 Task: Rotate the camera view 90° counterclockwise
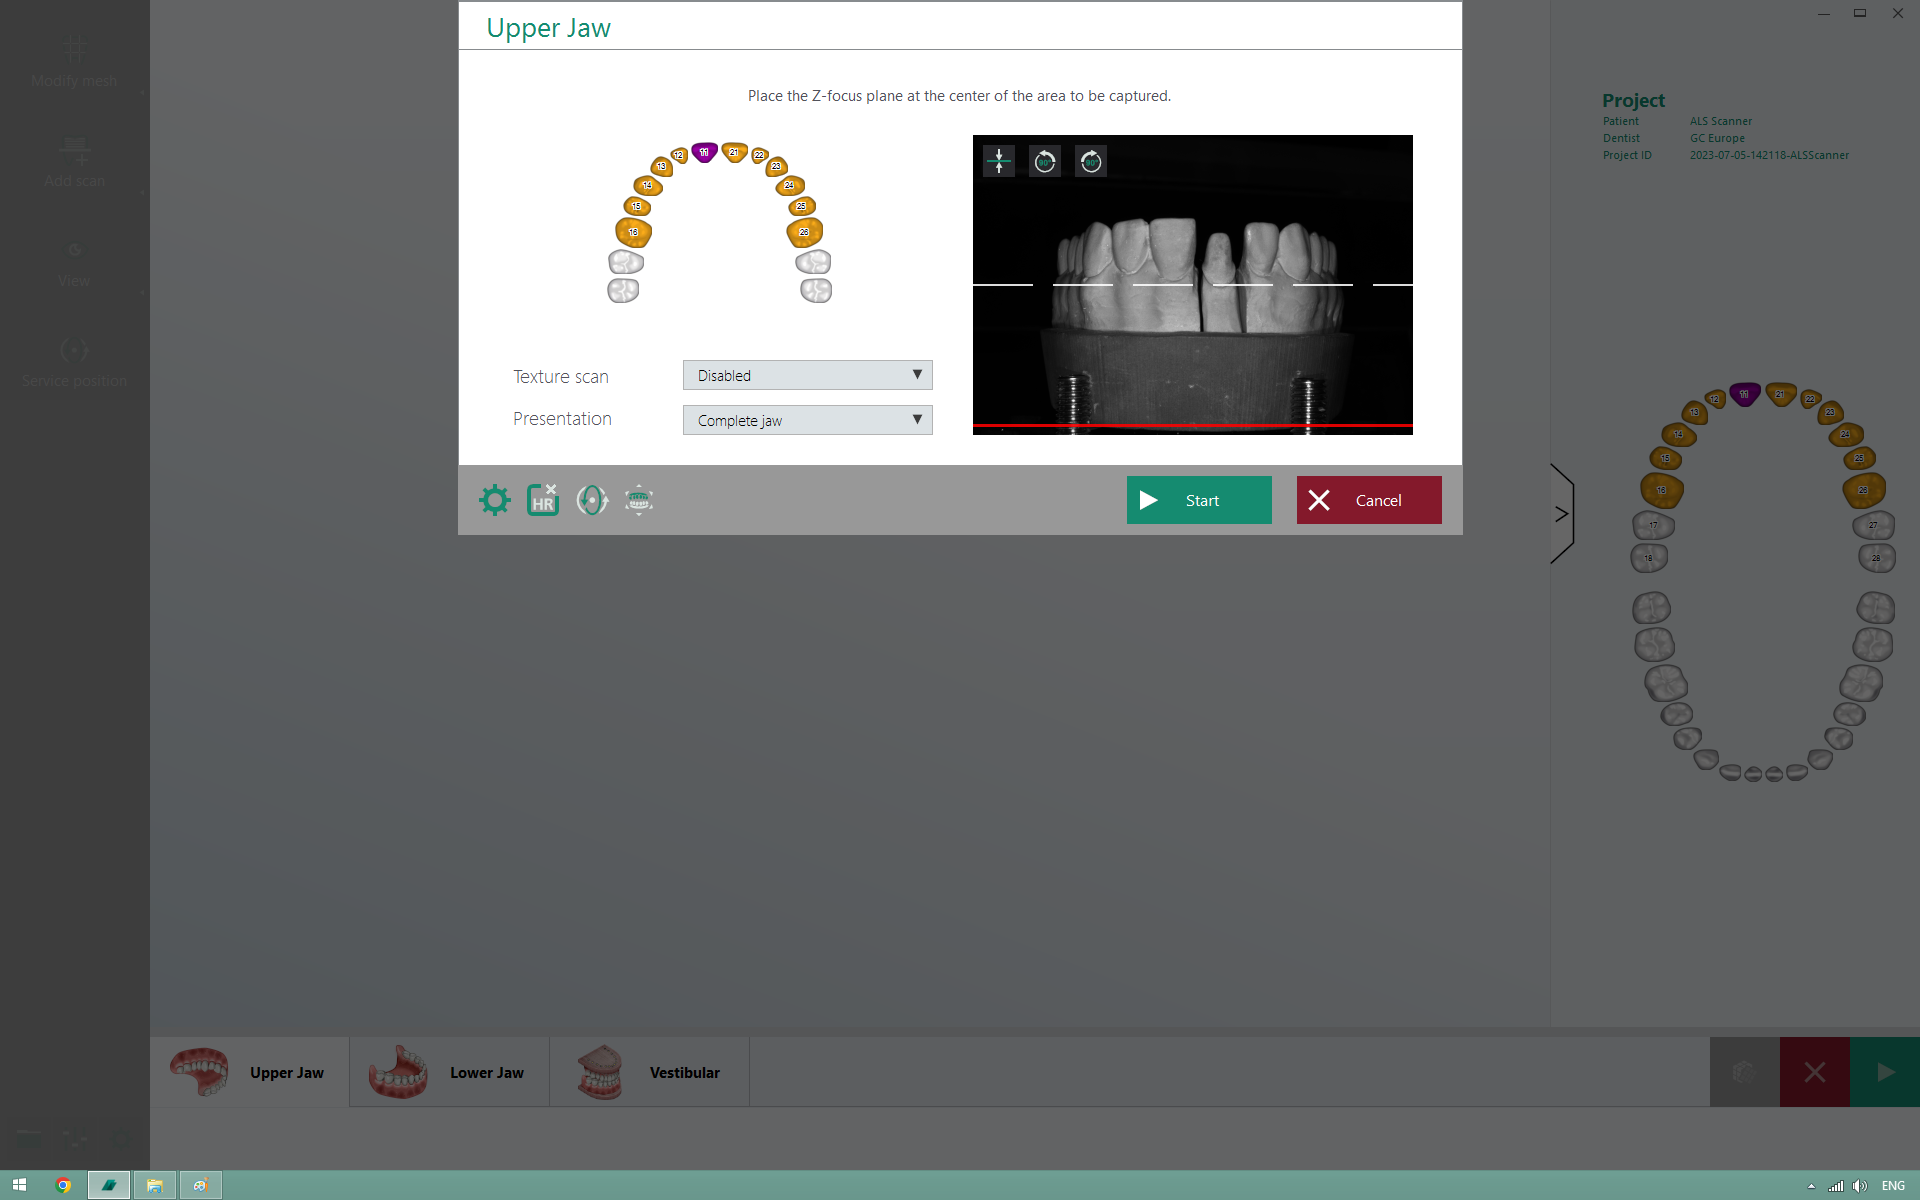pos(1045,160)
